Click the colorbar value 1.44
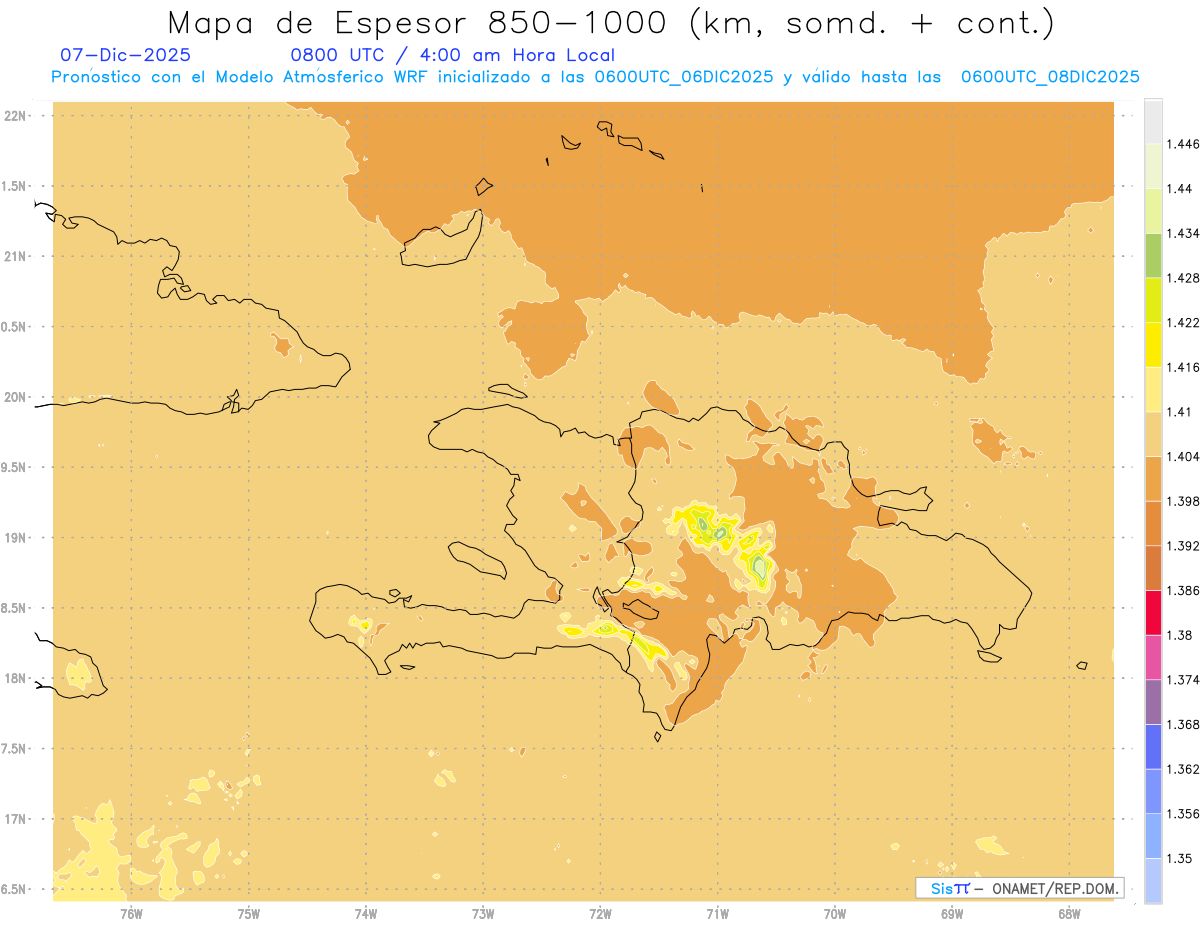The width and height of the screenshot is (1200, 927). tap(1180, 188)
